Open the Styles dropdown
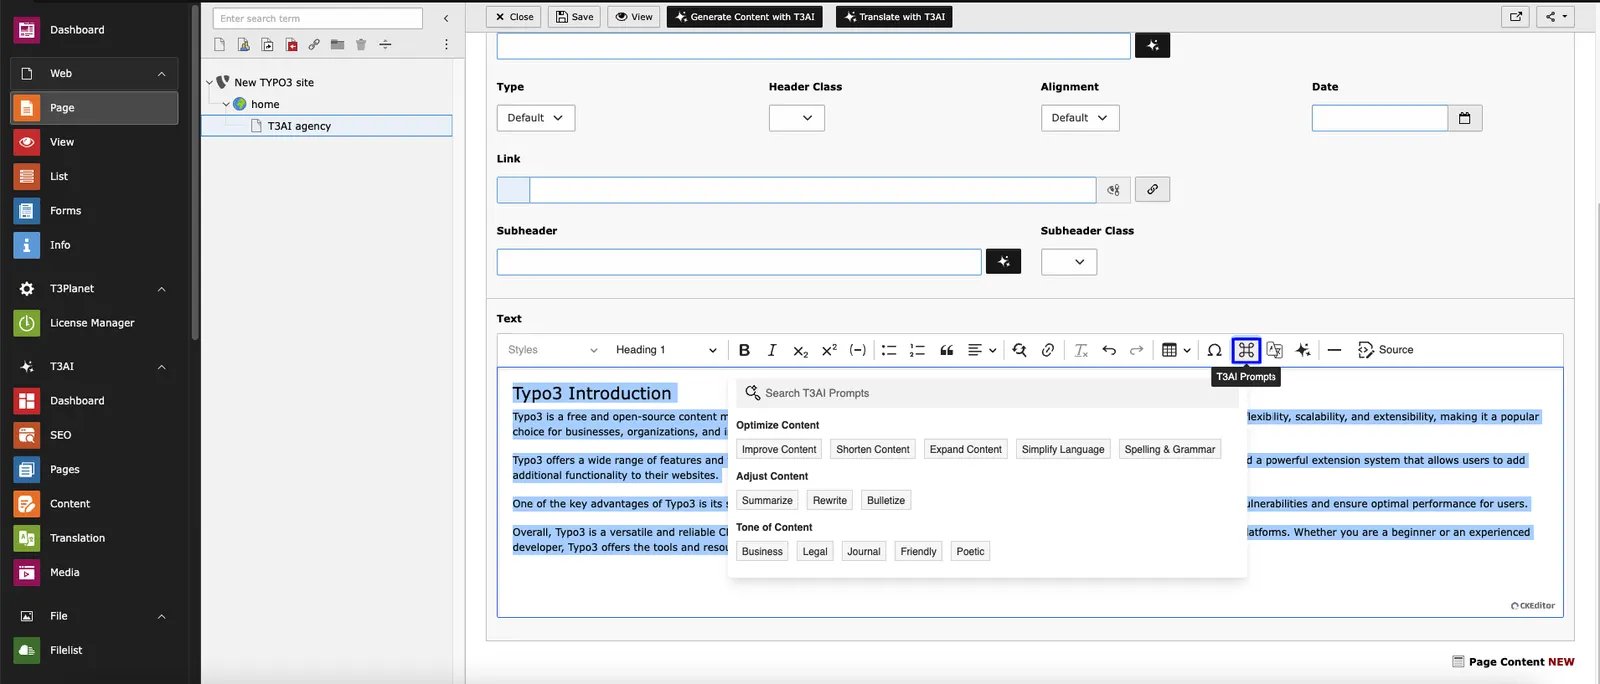Viewport: 1600px width, 684px height. (x=552, y=350)
